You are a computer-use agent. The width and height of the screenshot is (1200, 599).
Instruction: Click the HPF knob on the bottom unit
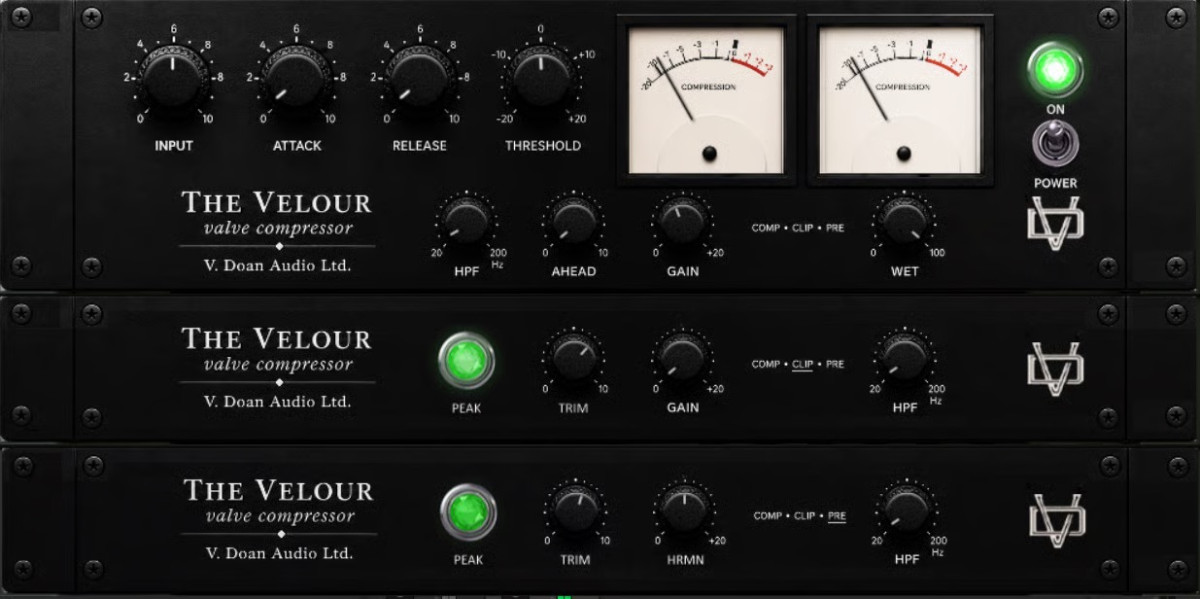(906, 510)
